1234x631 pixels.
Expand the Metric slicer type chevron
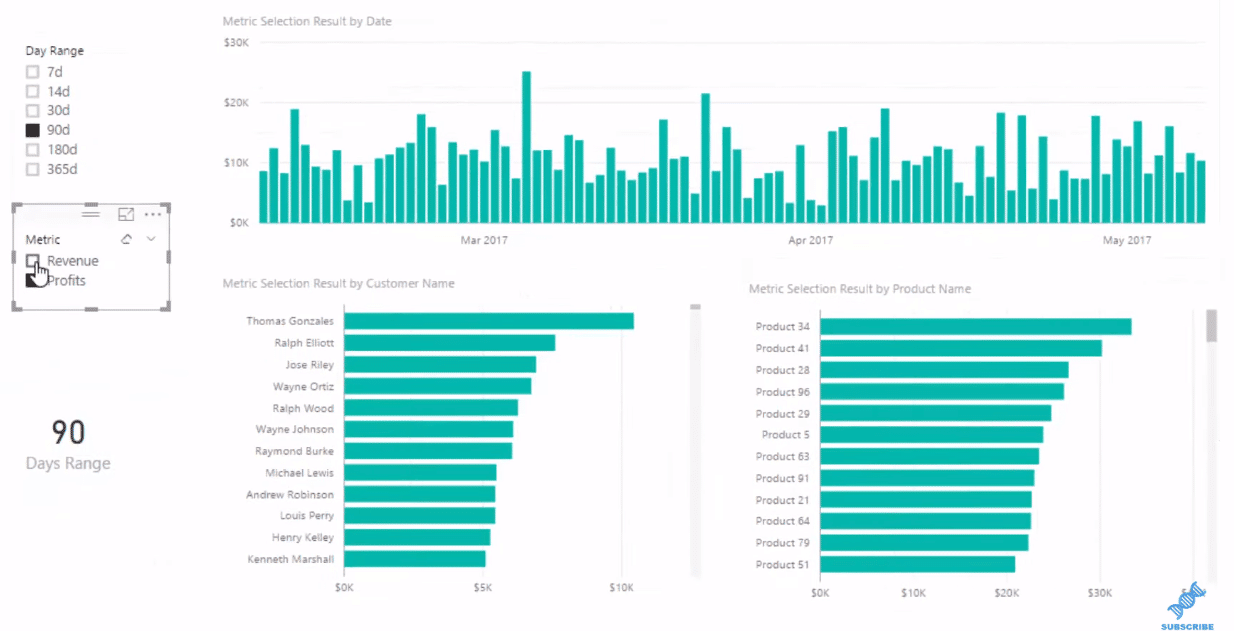click(151, 239)
